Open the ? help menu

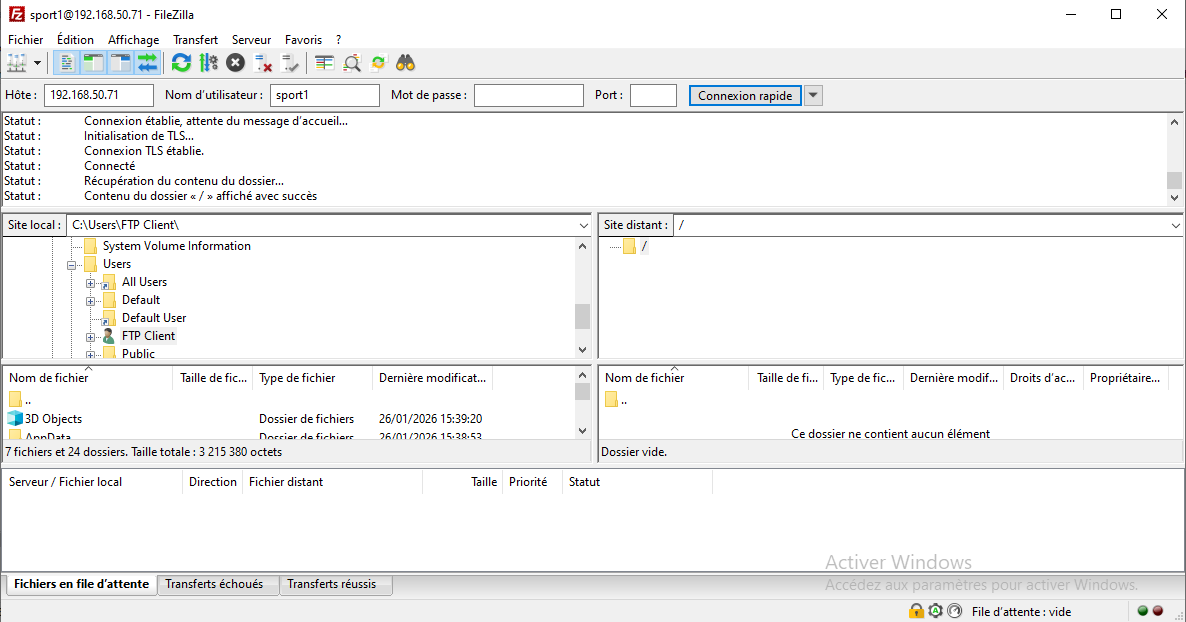(339, 39)
